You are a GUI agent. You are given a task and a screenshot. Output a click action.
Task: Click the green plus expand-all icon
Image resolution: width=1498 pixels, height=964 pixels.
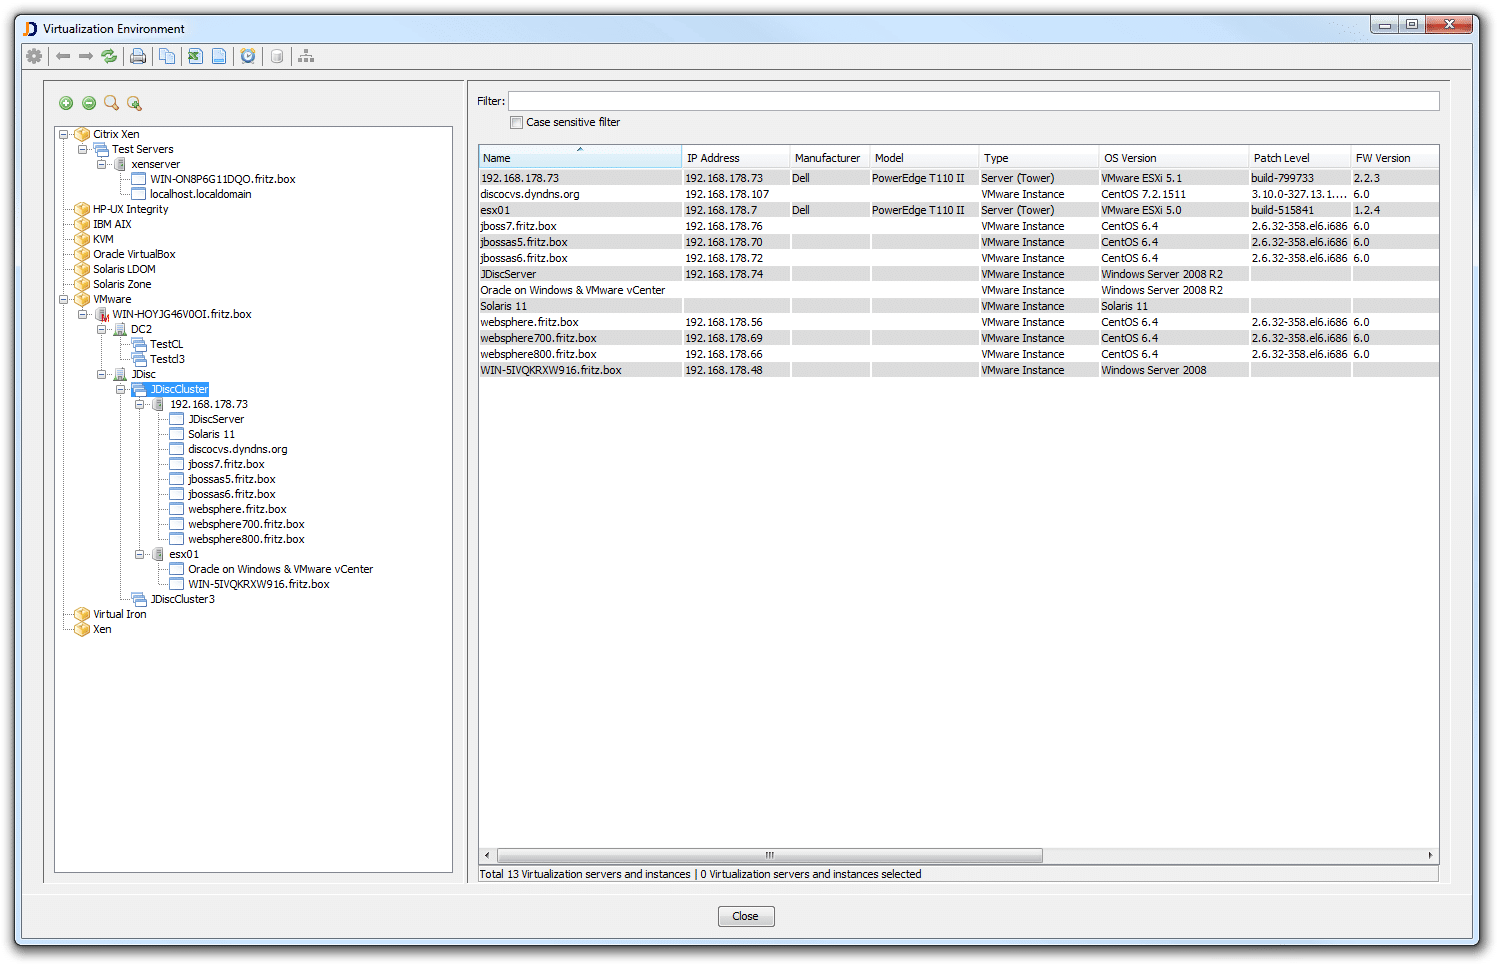pos(66,103)
